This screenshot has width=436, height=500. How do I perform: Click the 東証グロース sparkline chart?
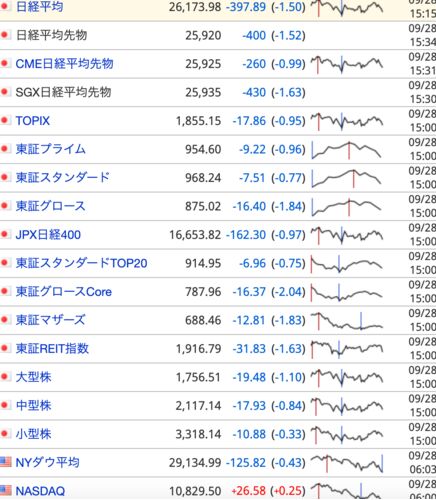point(347,207)
